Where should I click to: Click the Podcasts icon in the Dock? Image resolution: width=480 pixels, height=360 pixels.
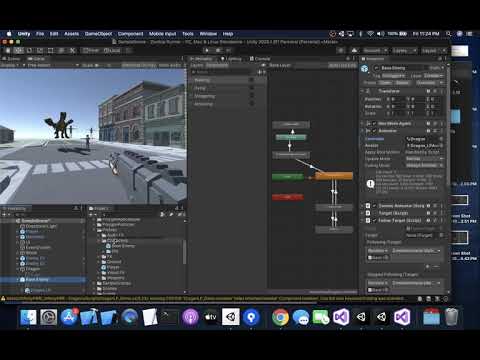190,317
